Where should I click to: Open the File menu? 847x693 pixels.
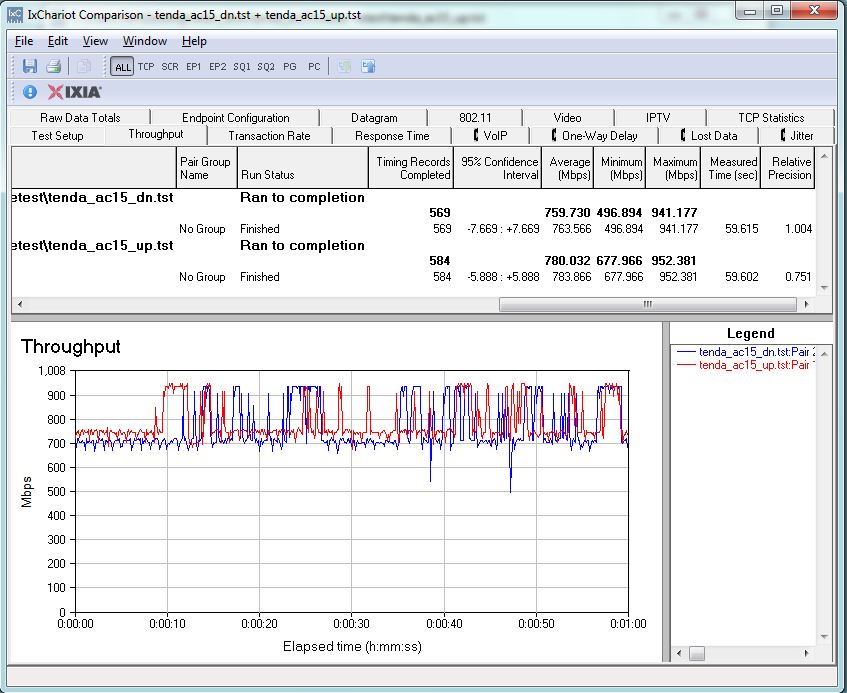(x=24, y=41)
